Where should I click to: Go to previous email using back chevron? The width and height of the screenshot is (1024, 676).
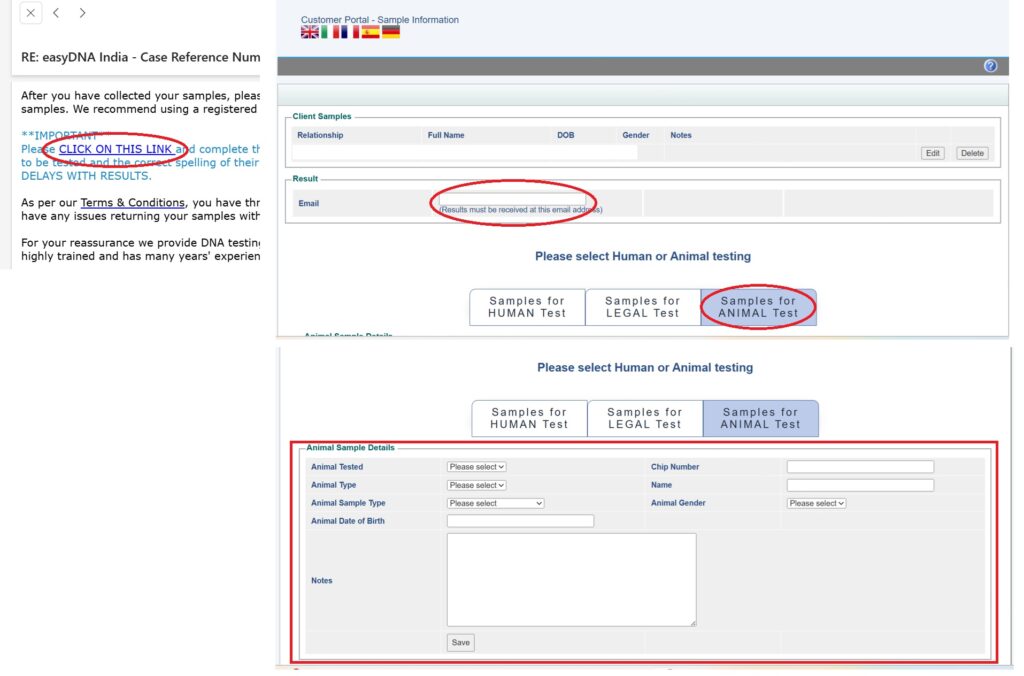point(56,13)
